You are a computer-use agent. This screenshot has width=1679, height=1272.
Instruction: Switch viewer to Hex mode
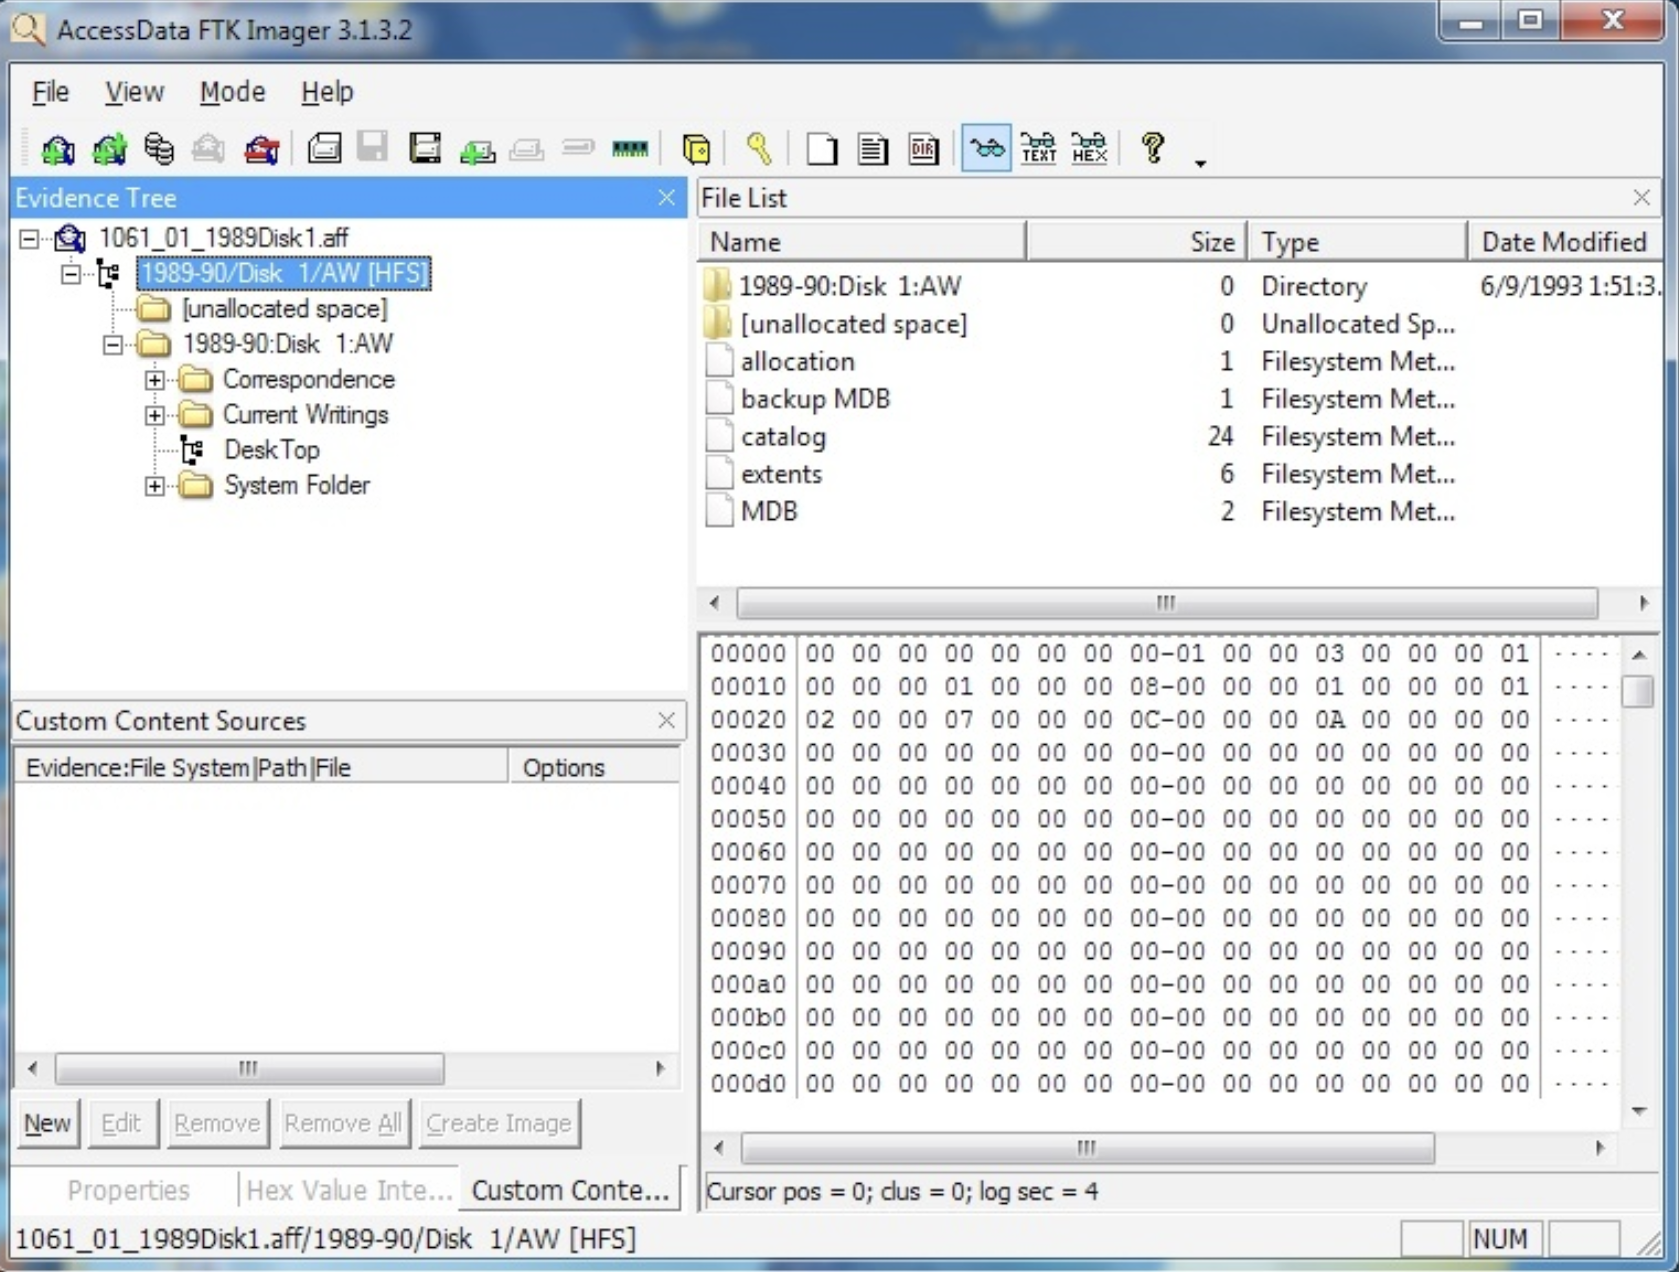point(1089,148)
